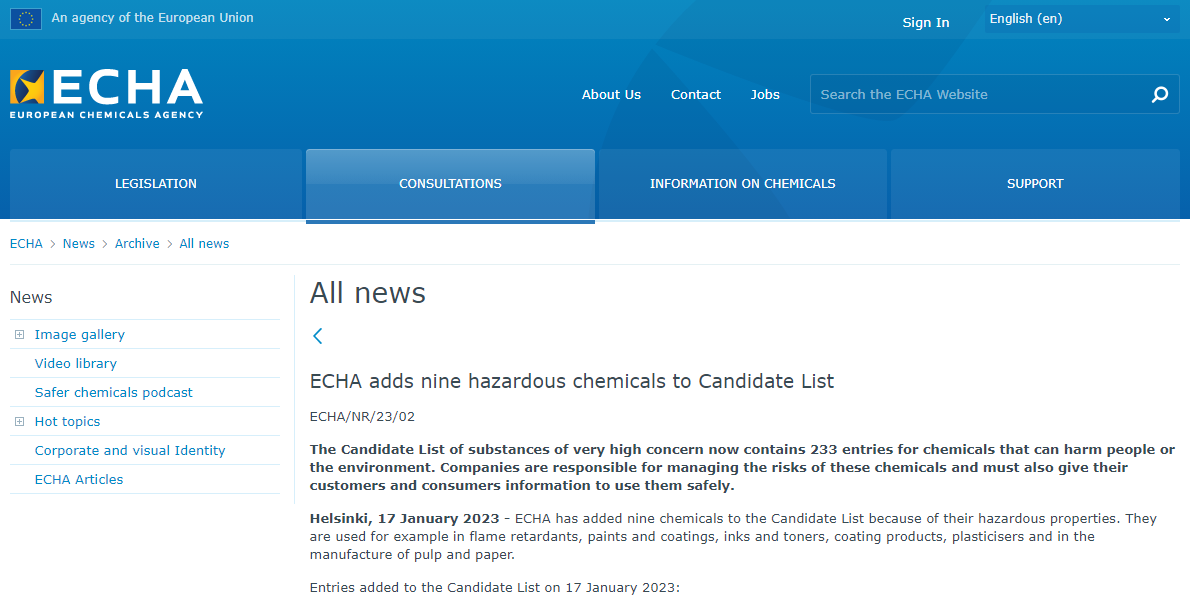Open the Jobs link

765,95
